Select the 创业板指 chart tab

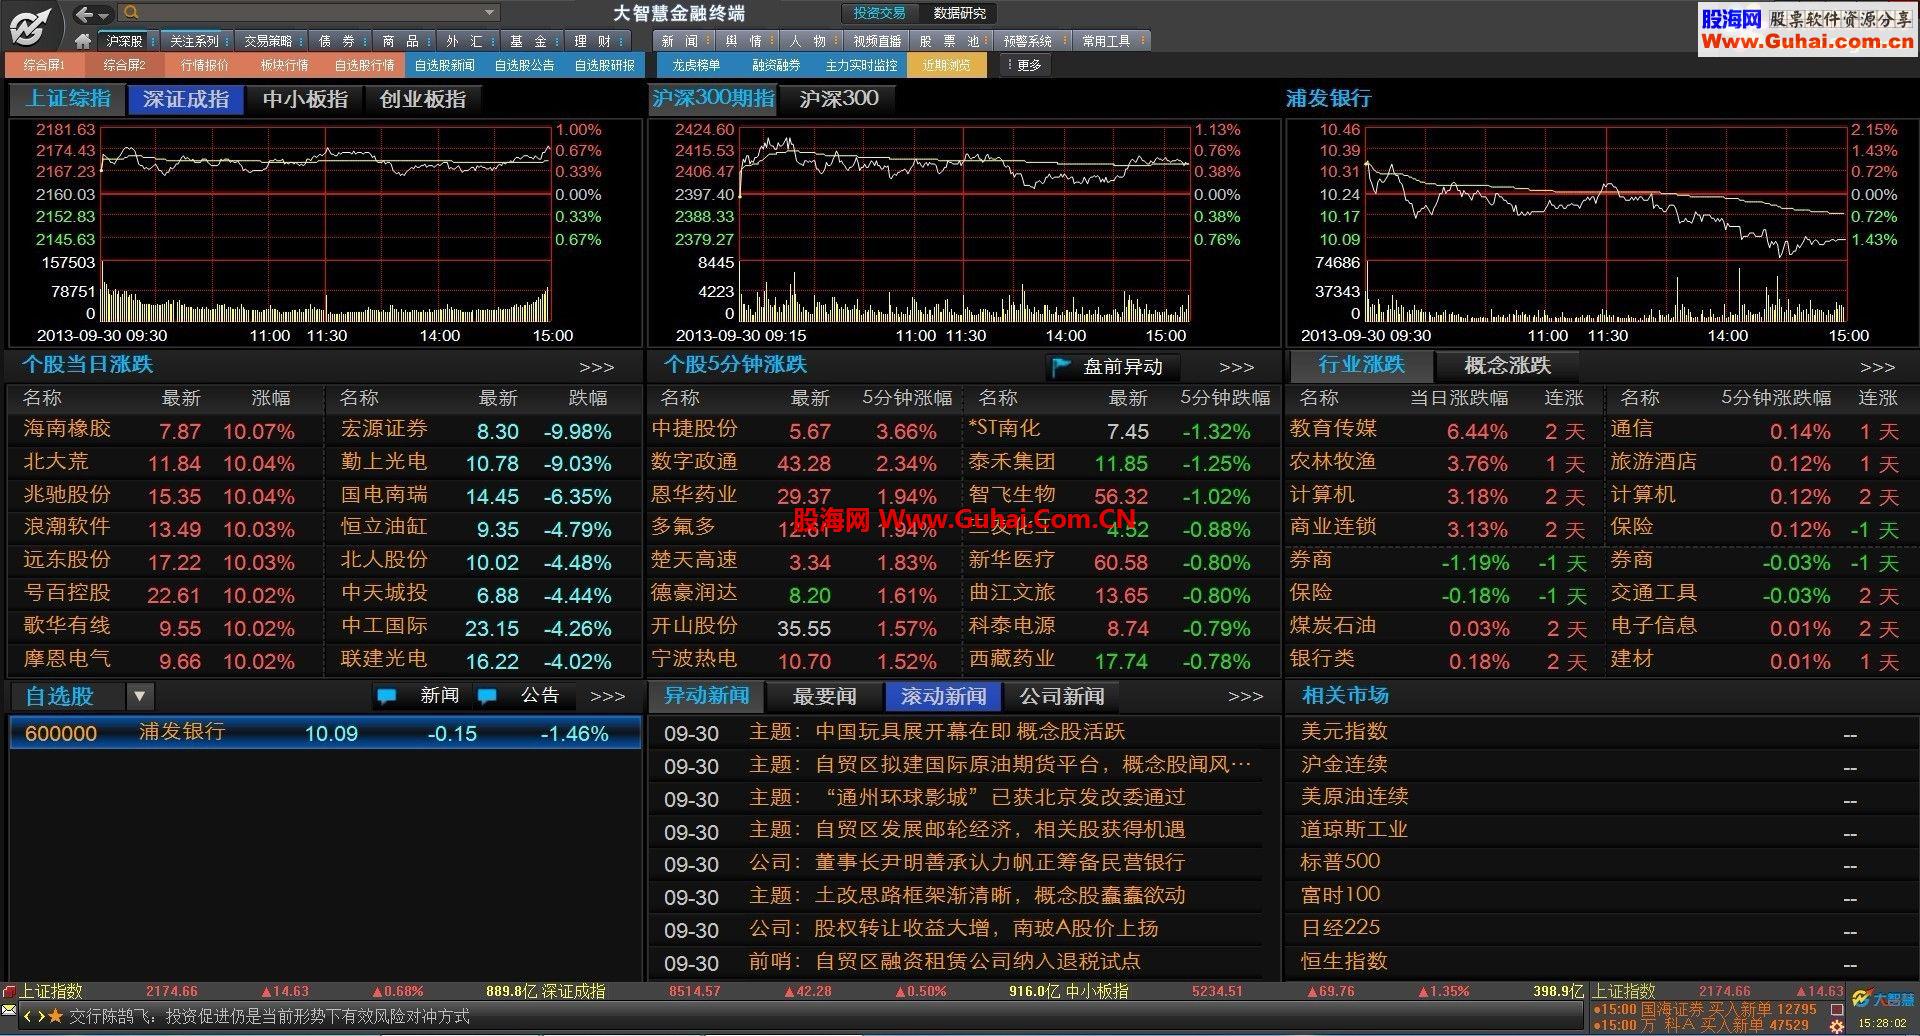(422, 99)
